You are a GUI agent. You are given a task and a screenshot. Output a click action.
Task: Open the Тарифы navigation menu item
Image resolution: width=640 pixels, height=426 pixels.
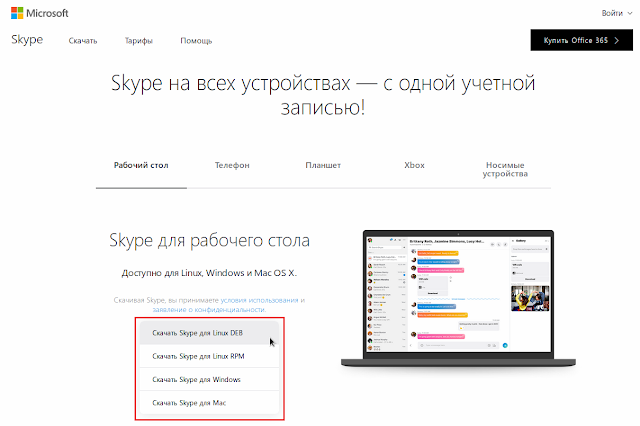point(139,41)
